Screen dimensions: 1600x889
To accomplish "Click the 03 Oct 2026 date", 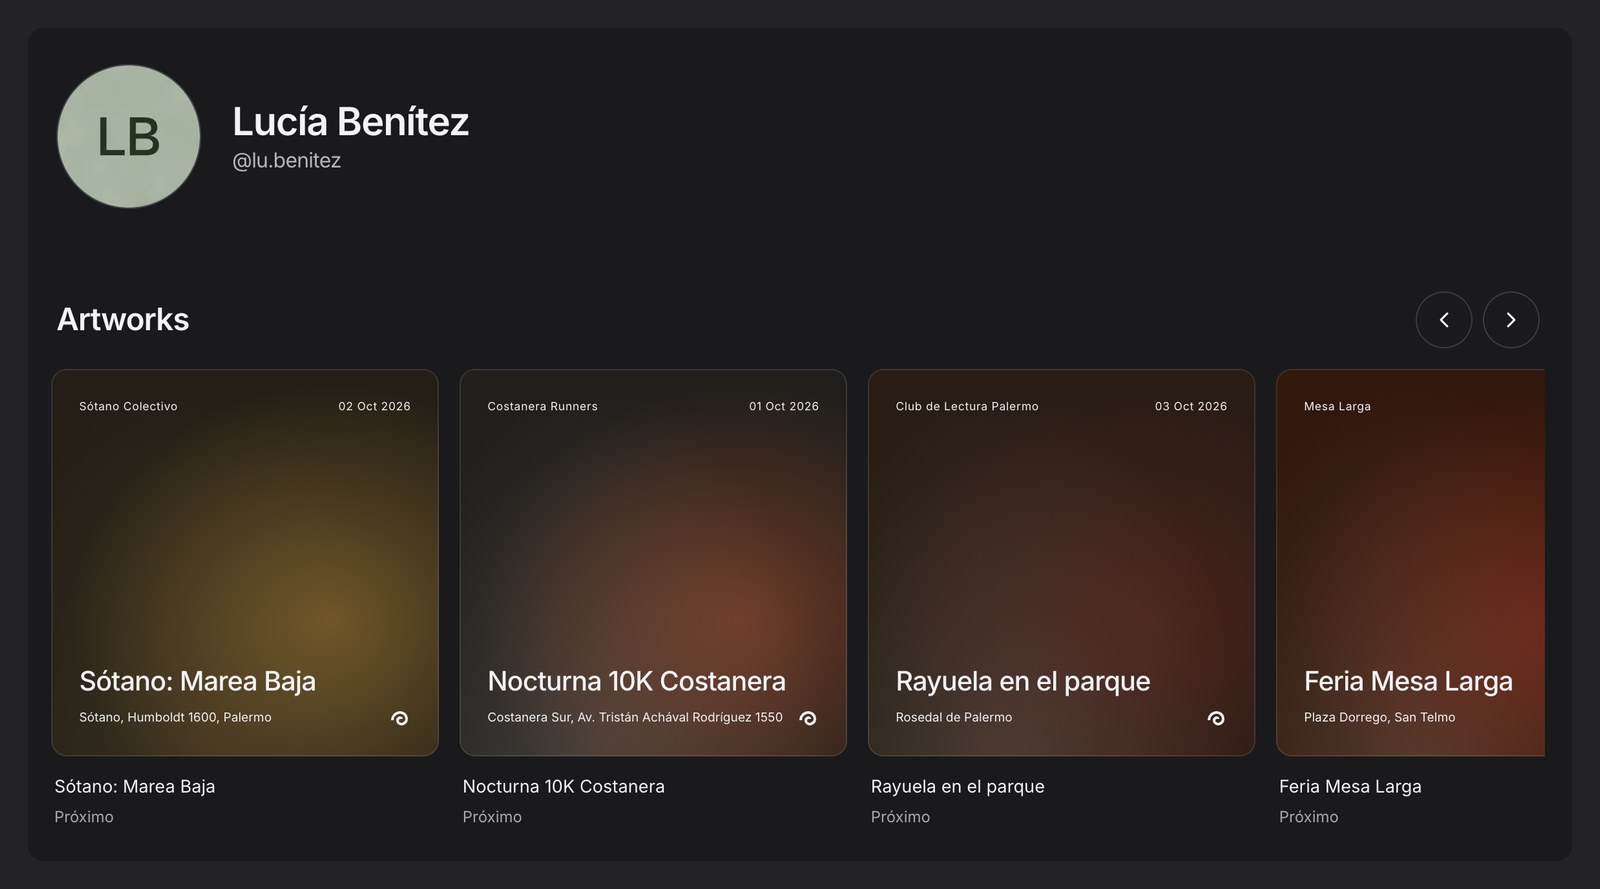I will pos(1191,406).
